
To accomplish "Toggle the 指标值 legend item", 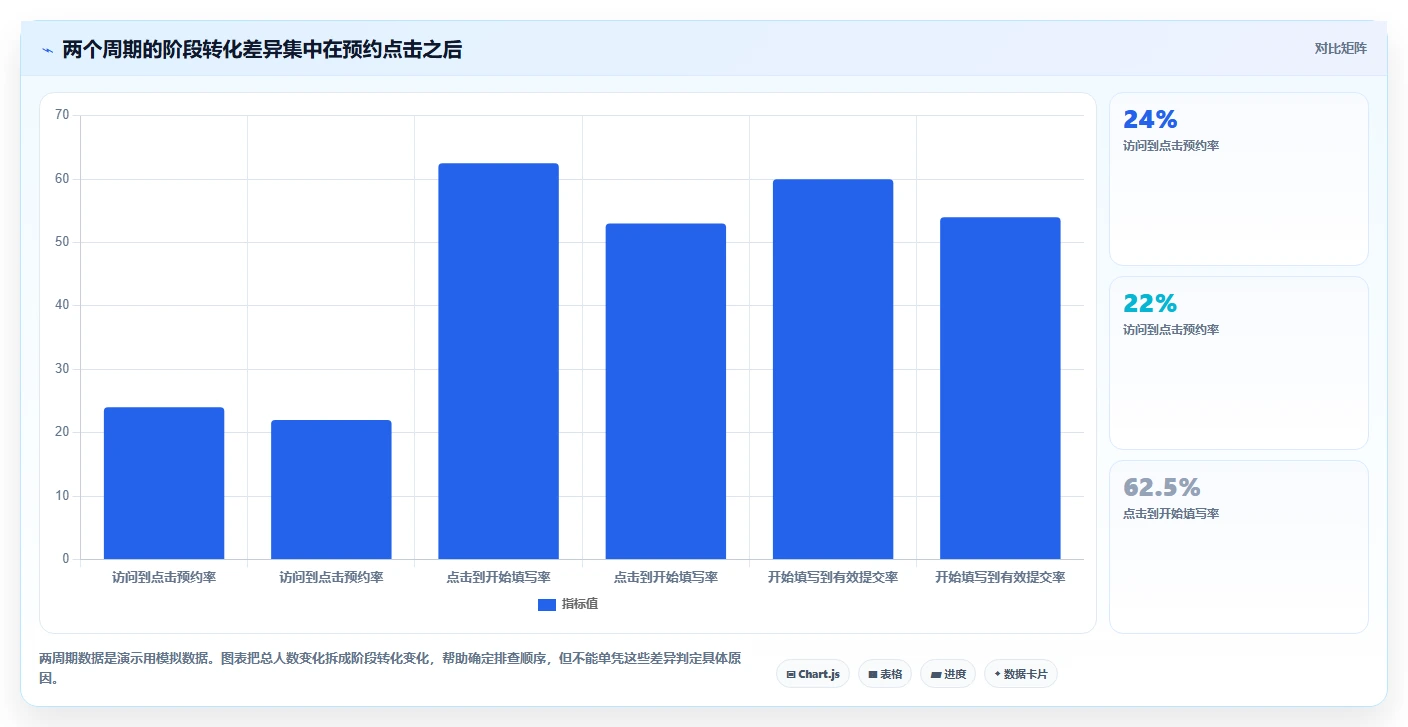I will (x=568, y=604).
